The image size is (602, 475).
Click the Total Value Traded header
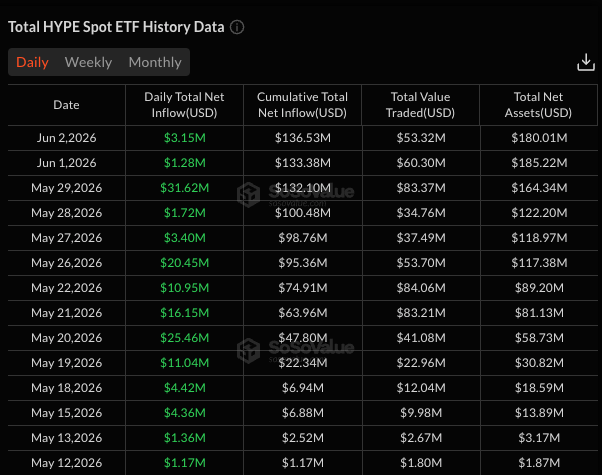tap(420, 105)
